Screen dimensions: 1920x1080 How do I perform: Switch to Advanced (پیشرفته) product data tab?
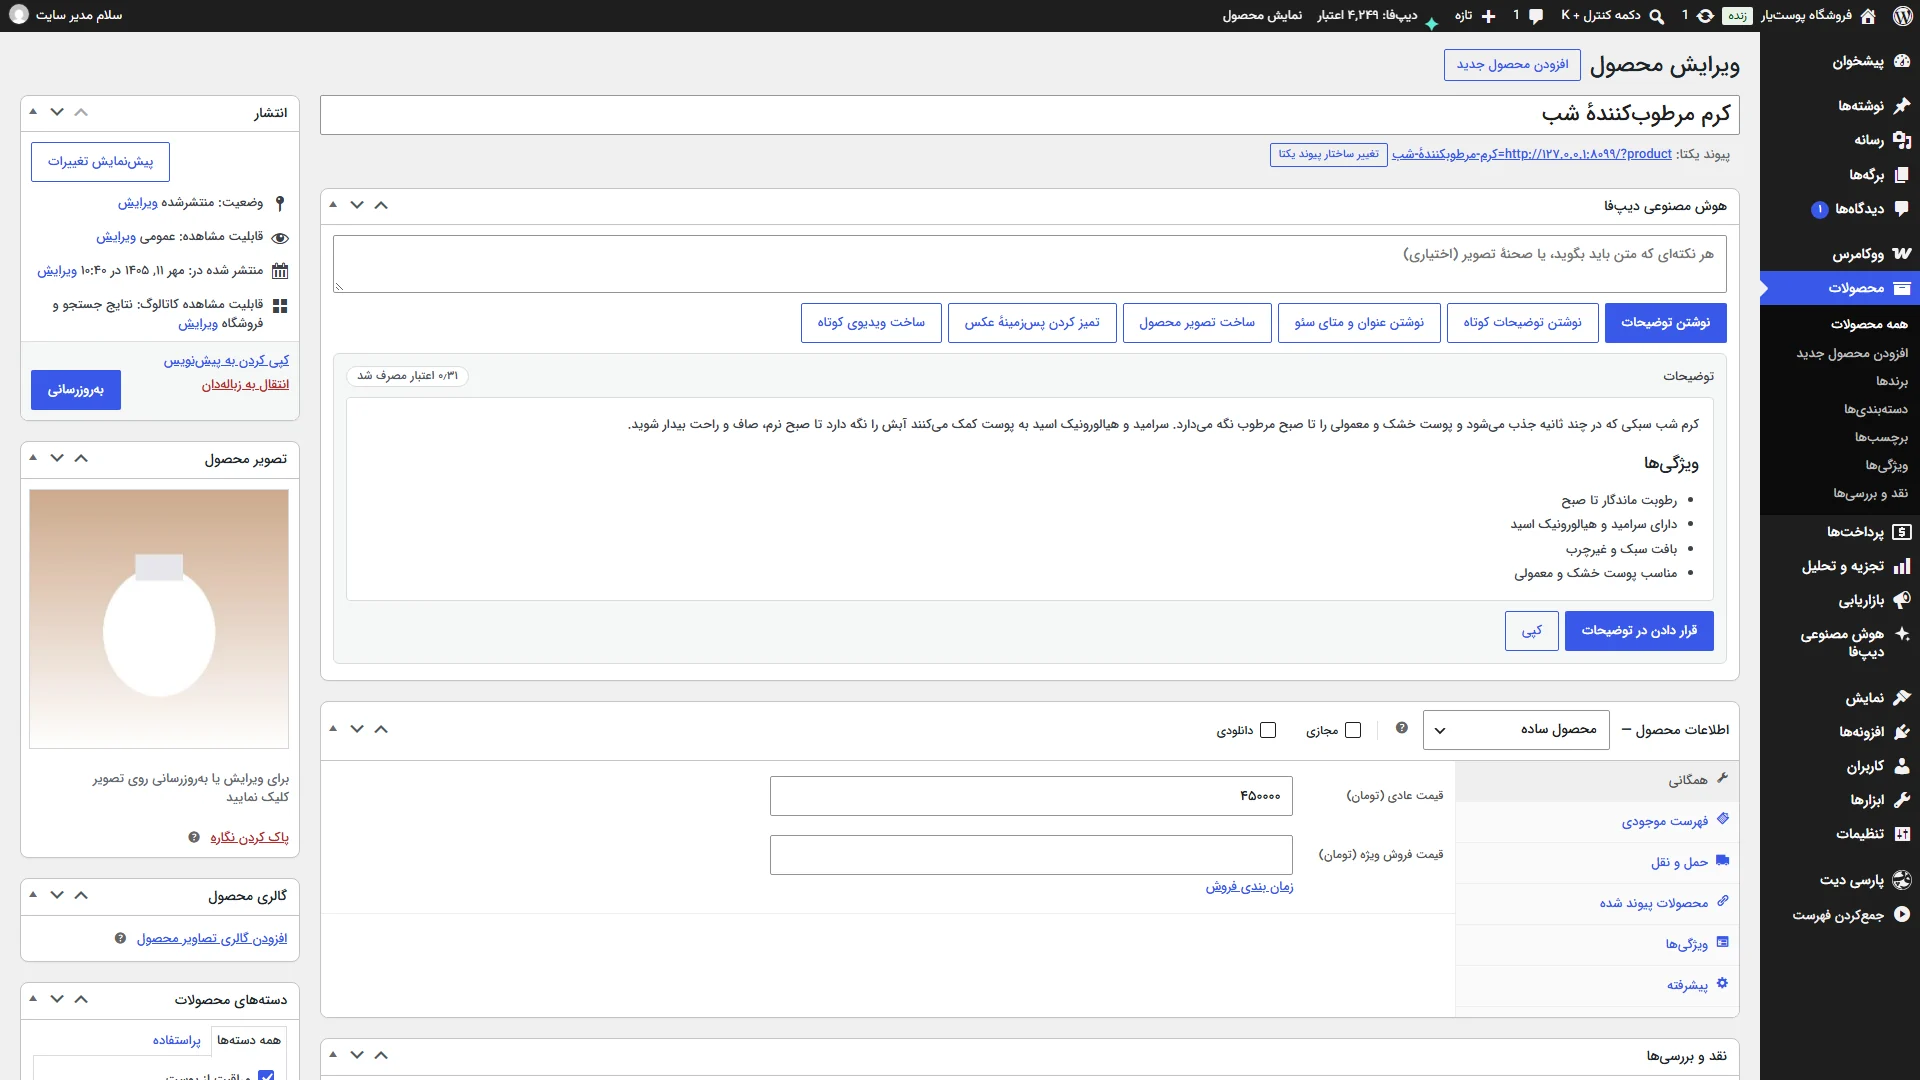click(1597, 985)
